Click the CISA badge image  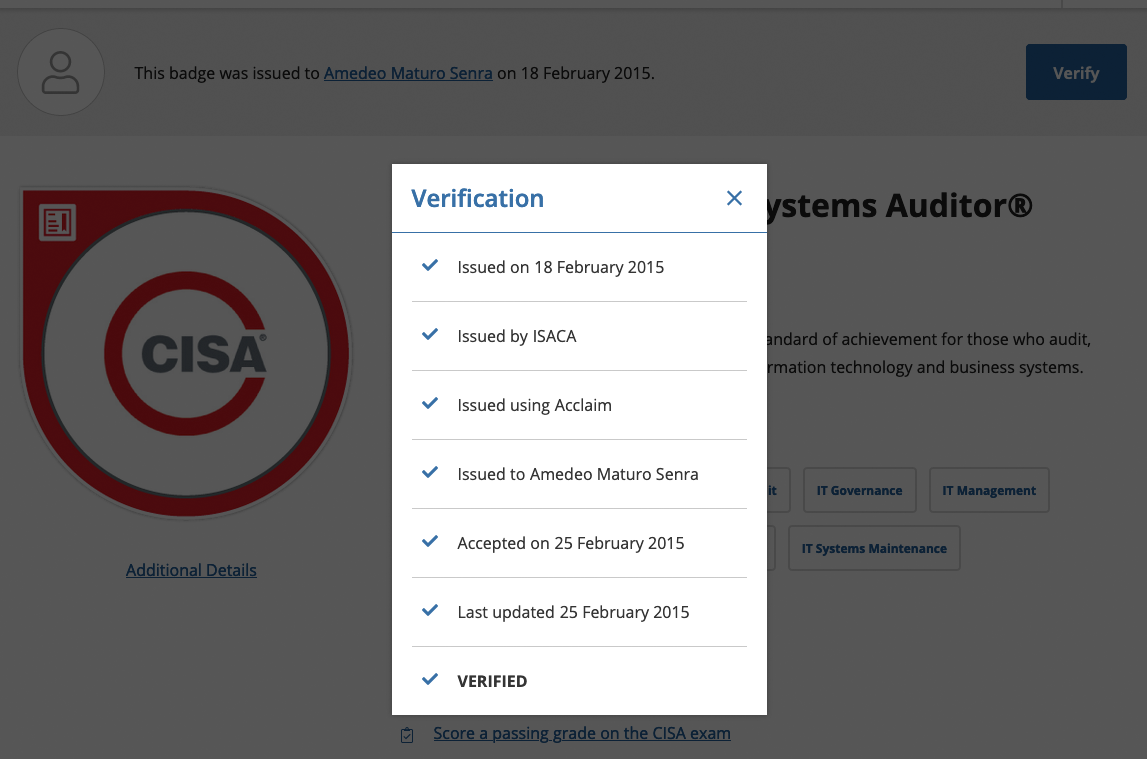(187, 353)
